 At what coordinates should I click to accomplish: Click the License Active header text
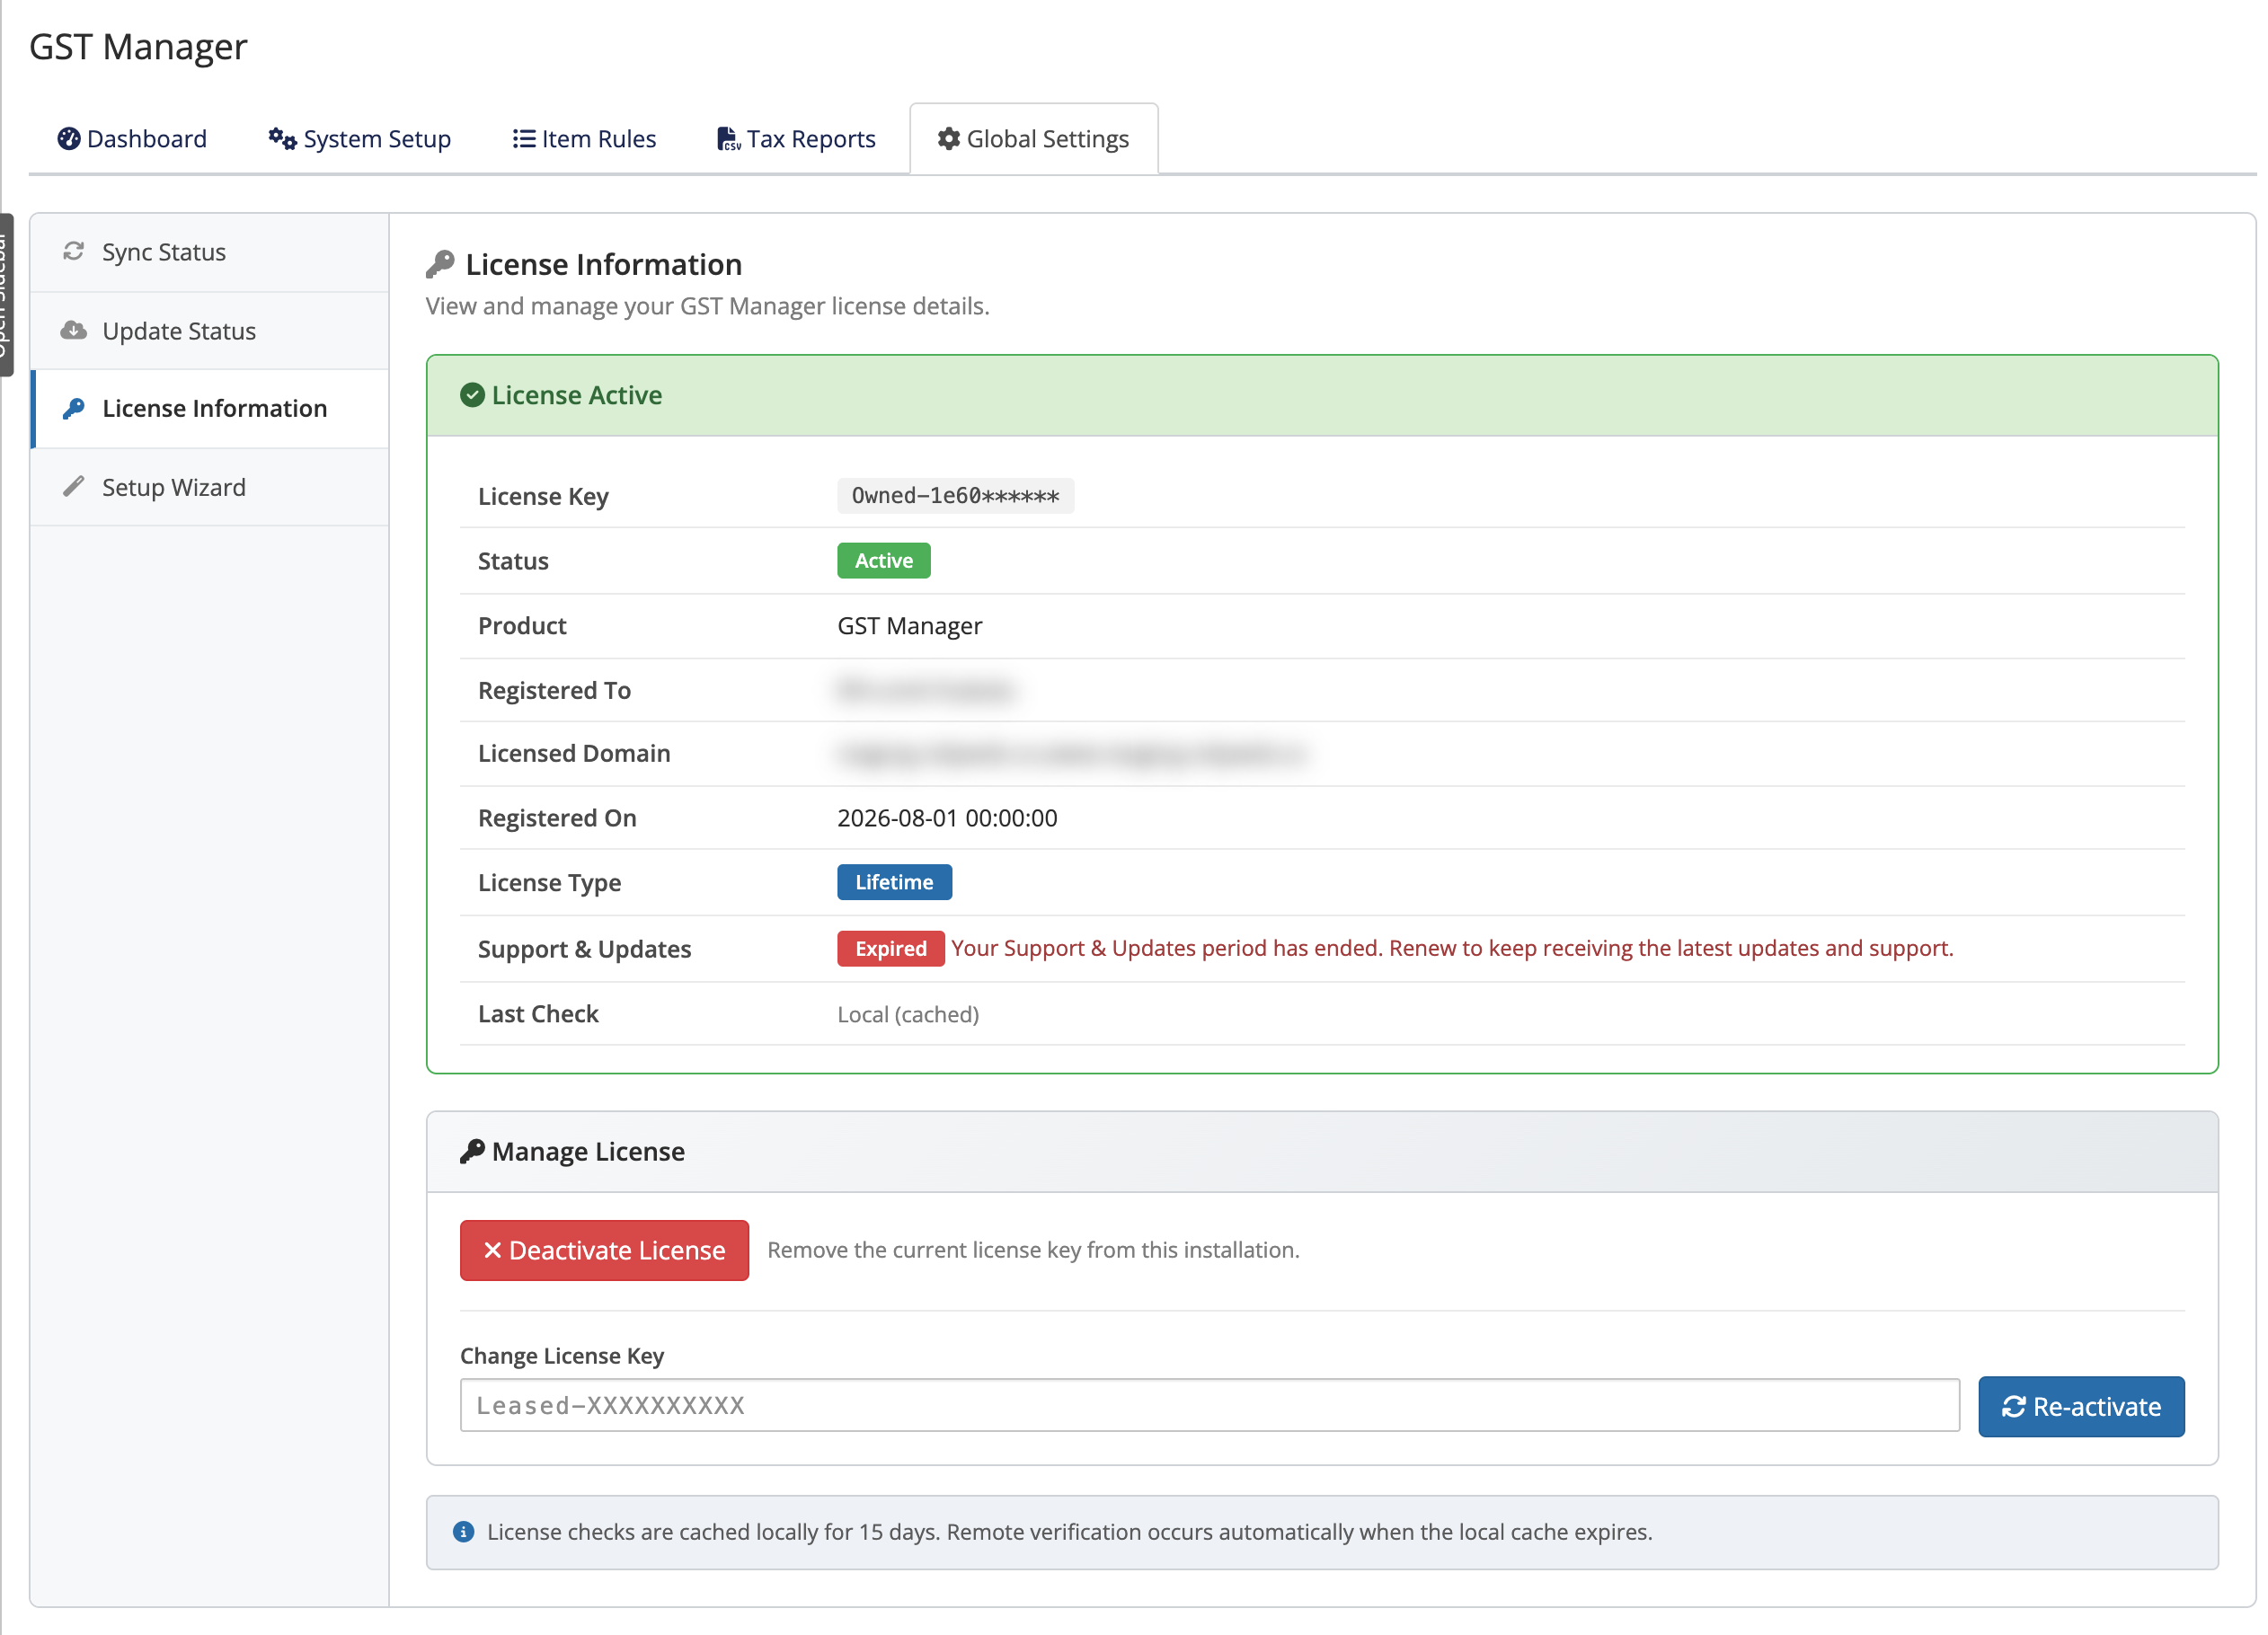click(x=576, y=395)
